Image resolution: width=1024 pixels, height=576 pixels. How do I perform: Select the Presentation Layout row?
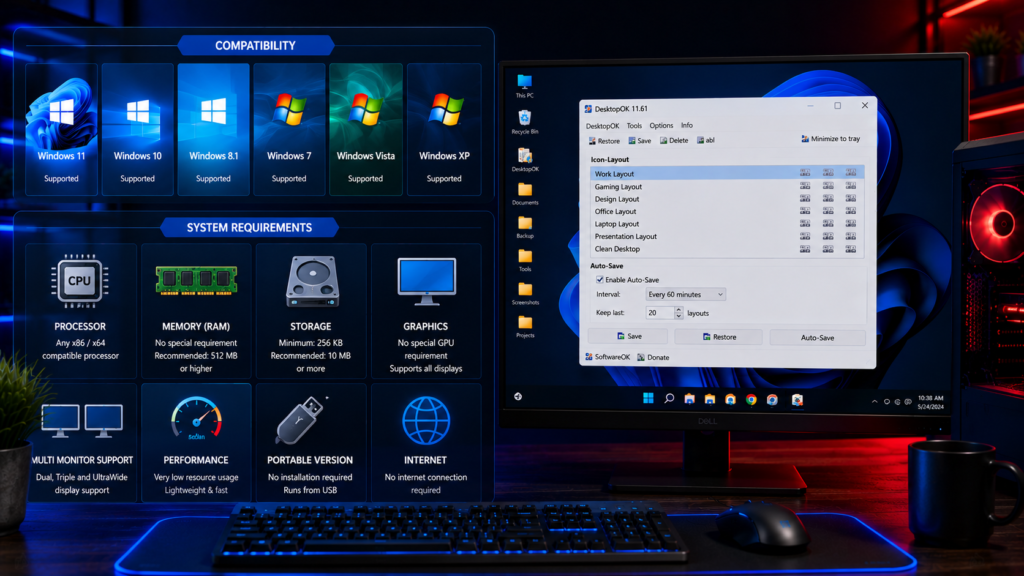point(727,236)
